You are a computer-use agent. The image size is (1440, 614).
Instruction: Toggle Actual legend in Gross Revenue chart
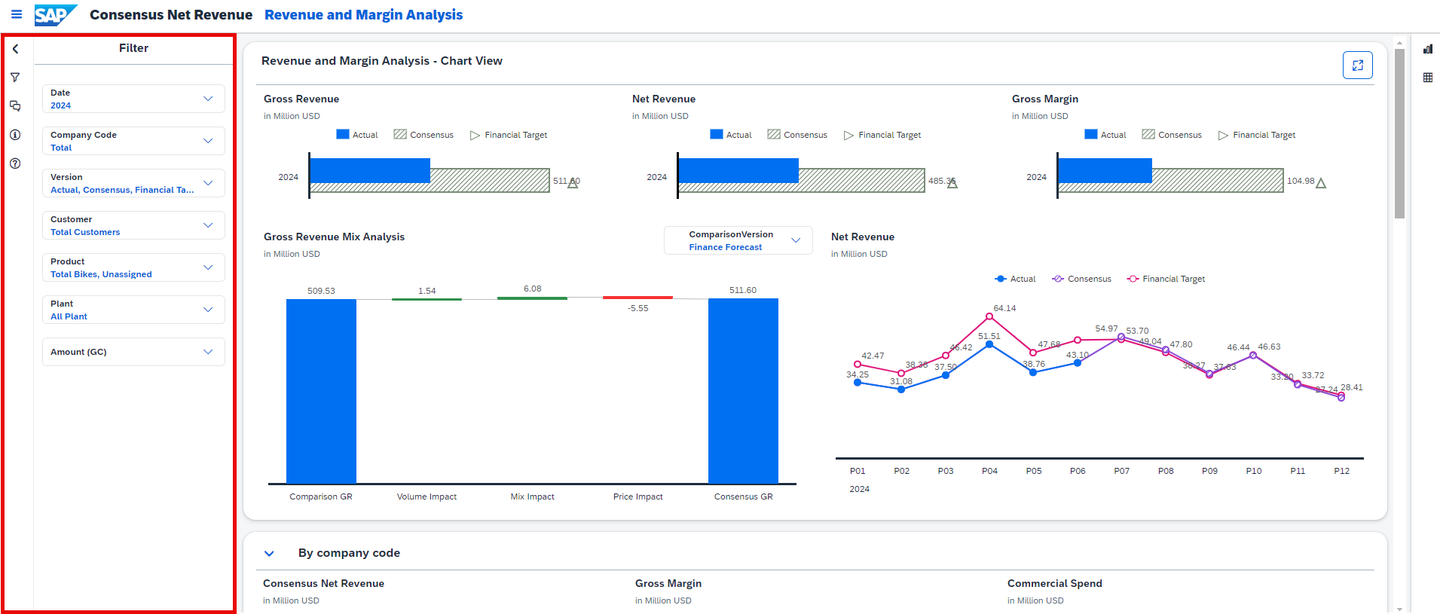point(357,135)
